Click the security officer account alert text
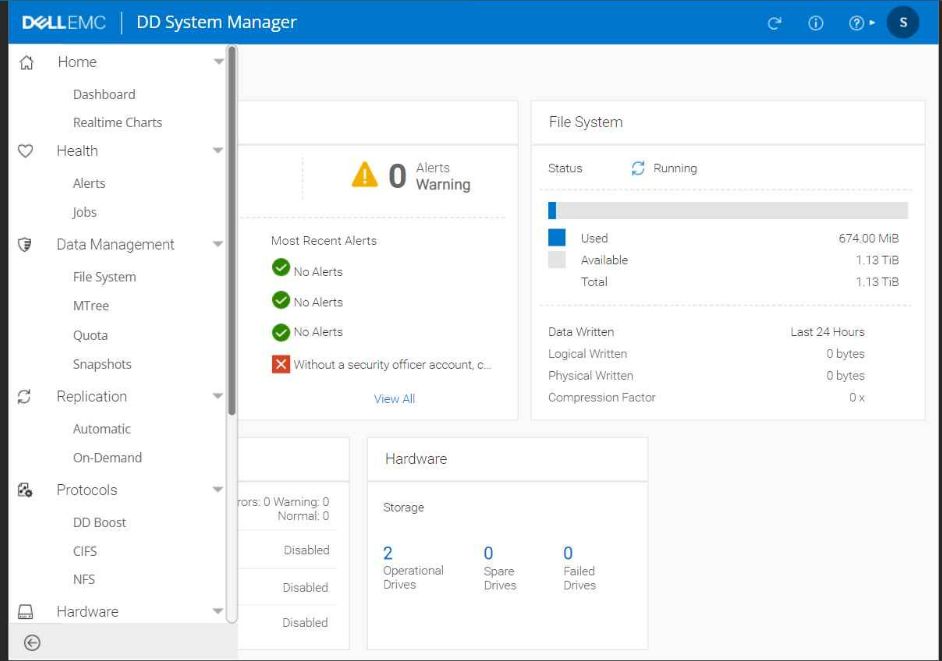 coord(392,365)
